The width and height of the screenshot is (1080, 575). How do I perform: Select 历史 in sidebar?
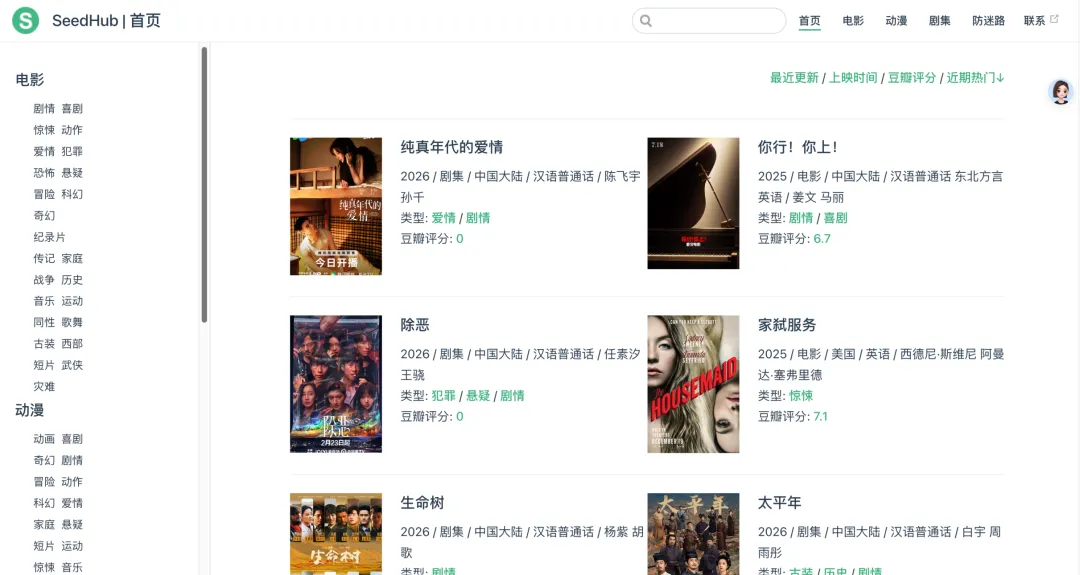coord(72,279)
